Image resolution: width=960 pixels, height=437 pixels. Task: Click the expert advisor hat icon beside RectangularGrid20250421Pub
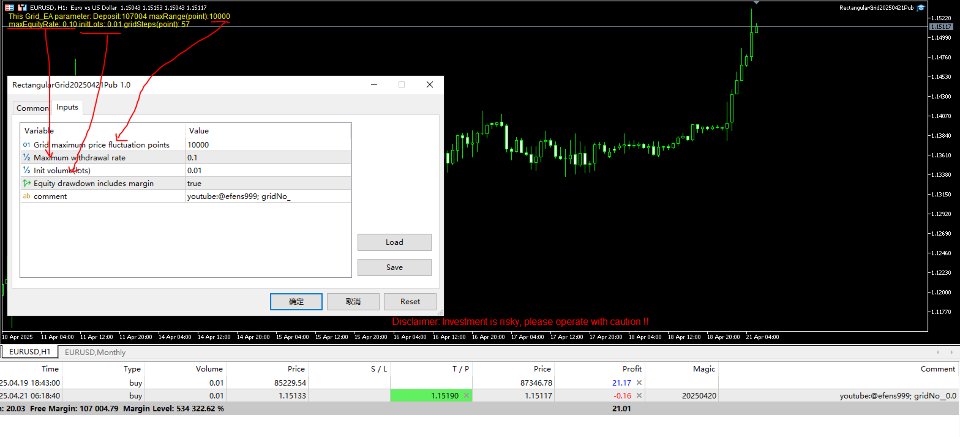click(x=921, y=7)
